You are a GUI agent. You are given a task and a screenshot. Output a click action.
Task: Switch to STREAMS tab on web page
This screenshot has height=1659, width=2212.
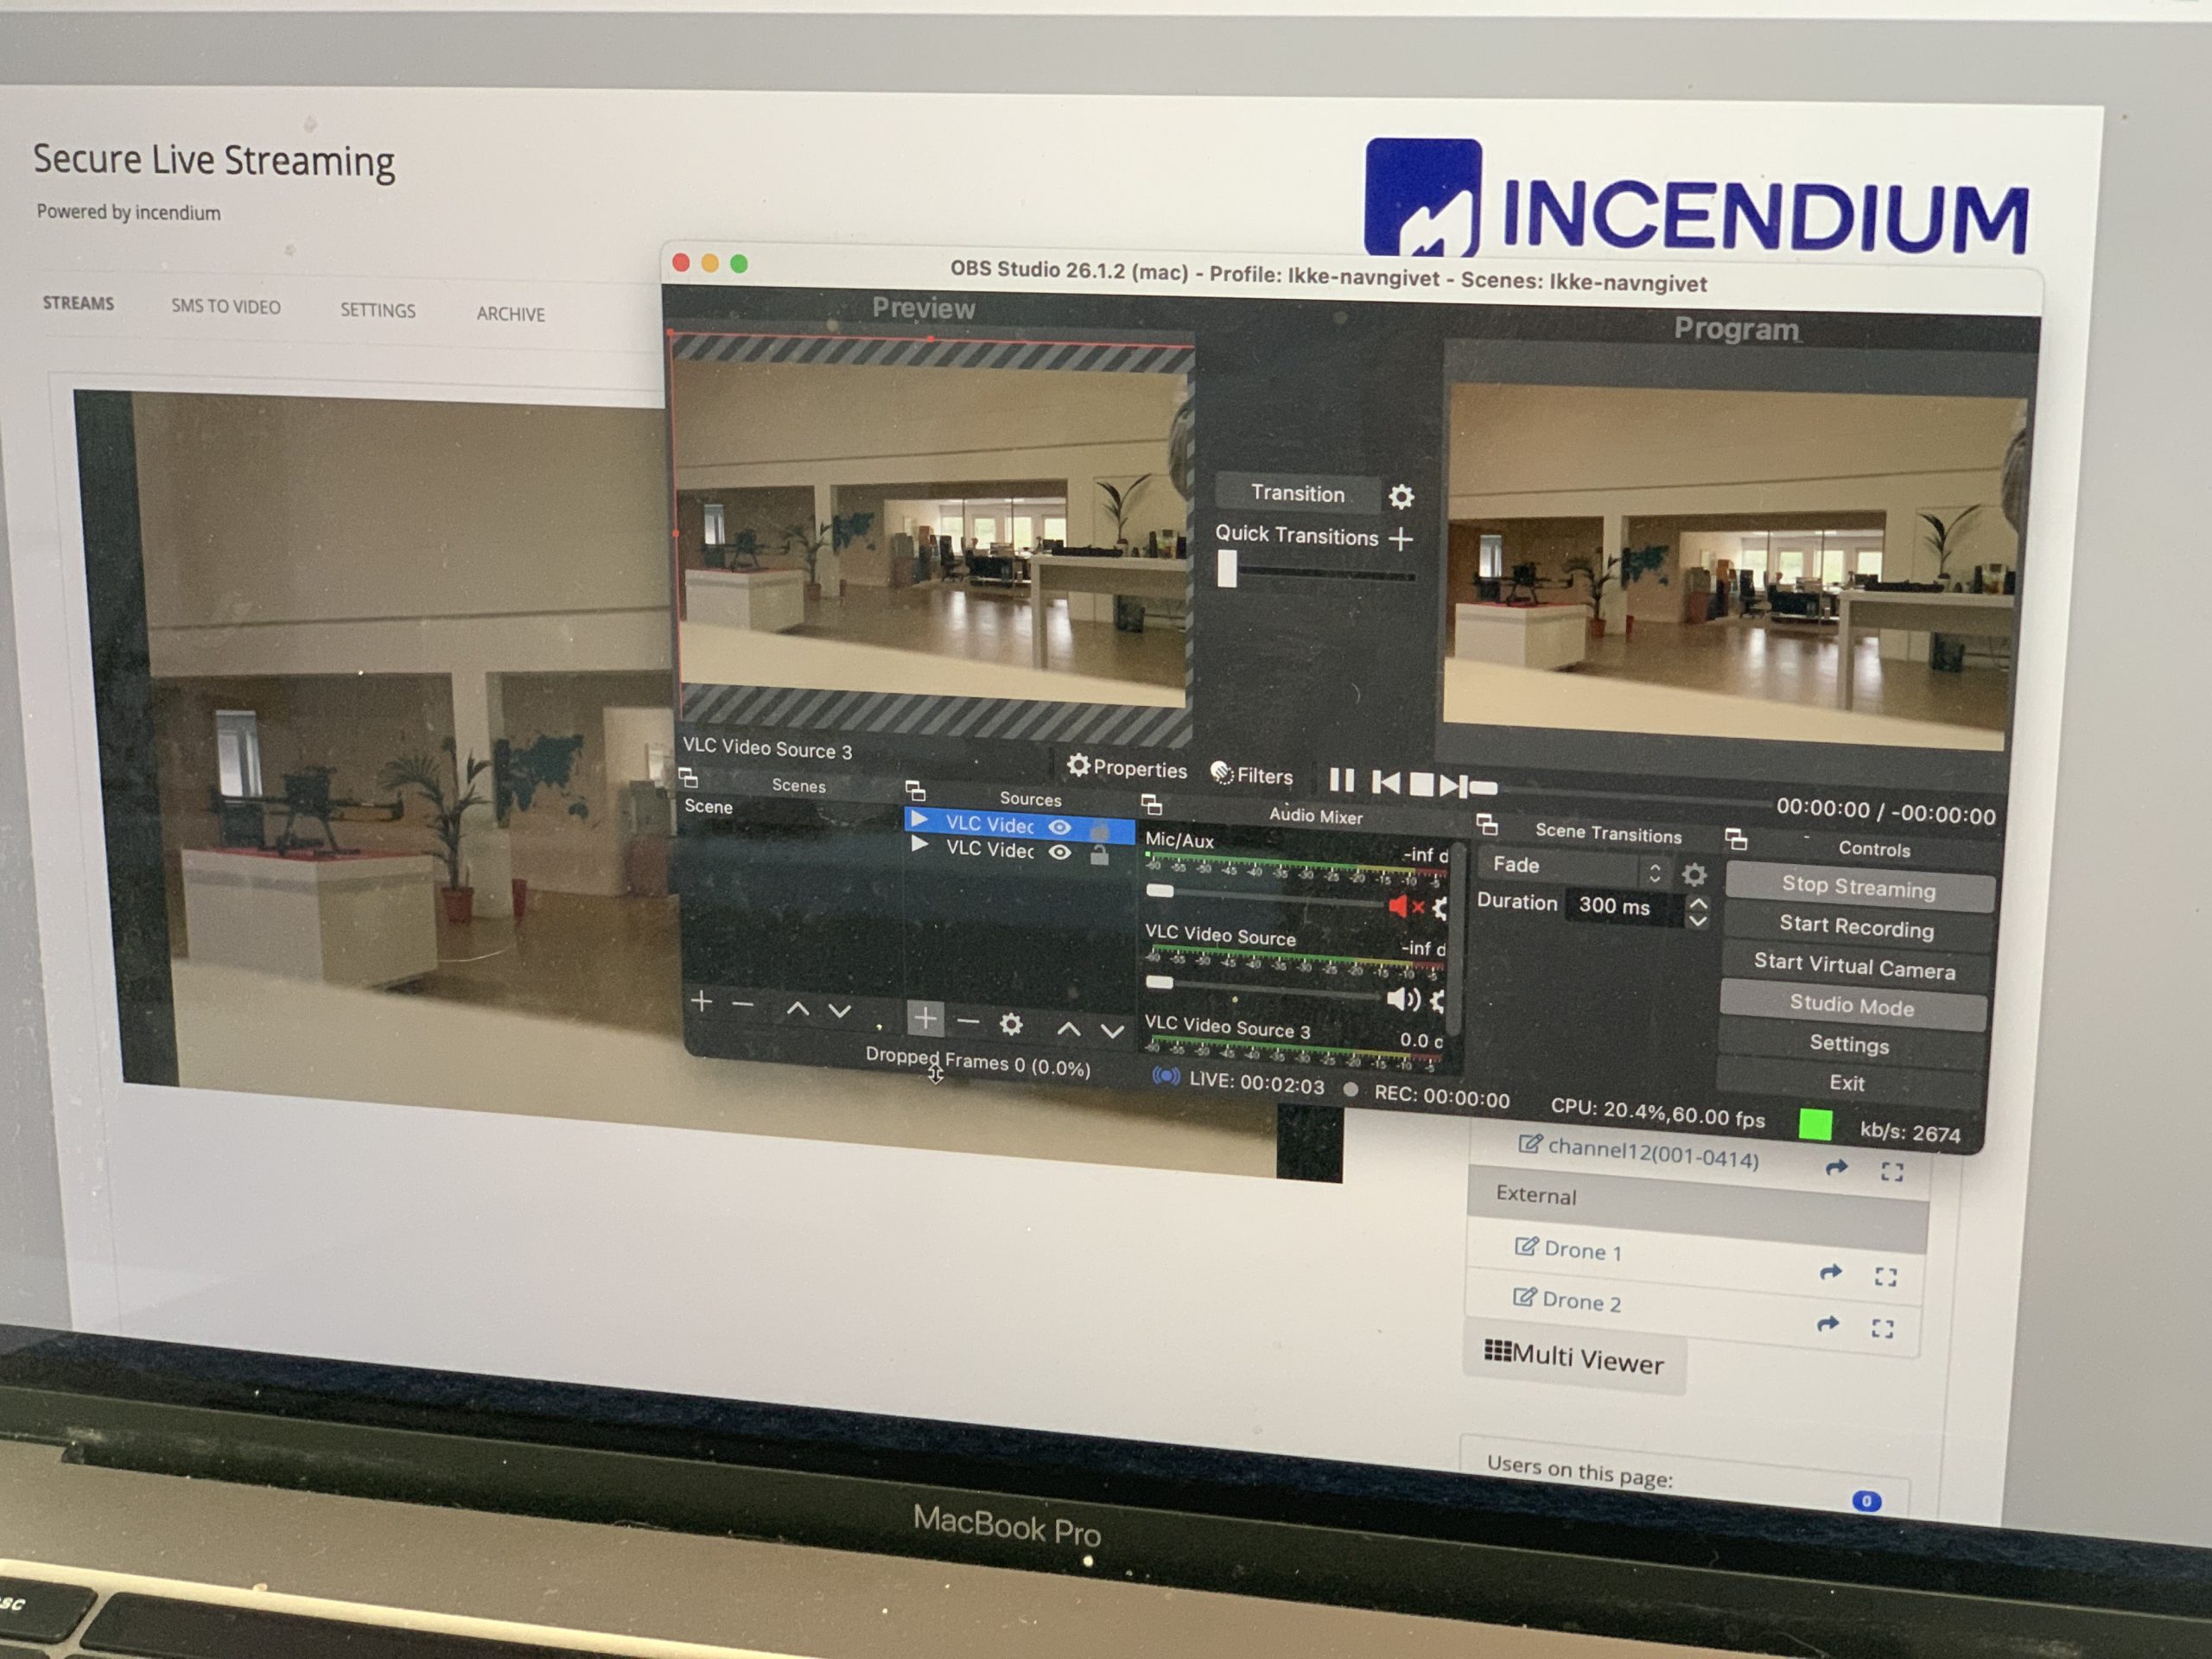pyautogui.click(x=78, y=303)
